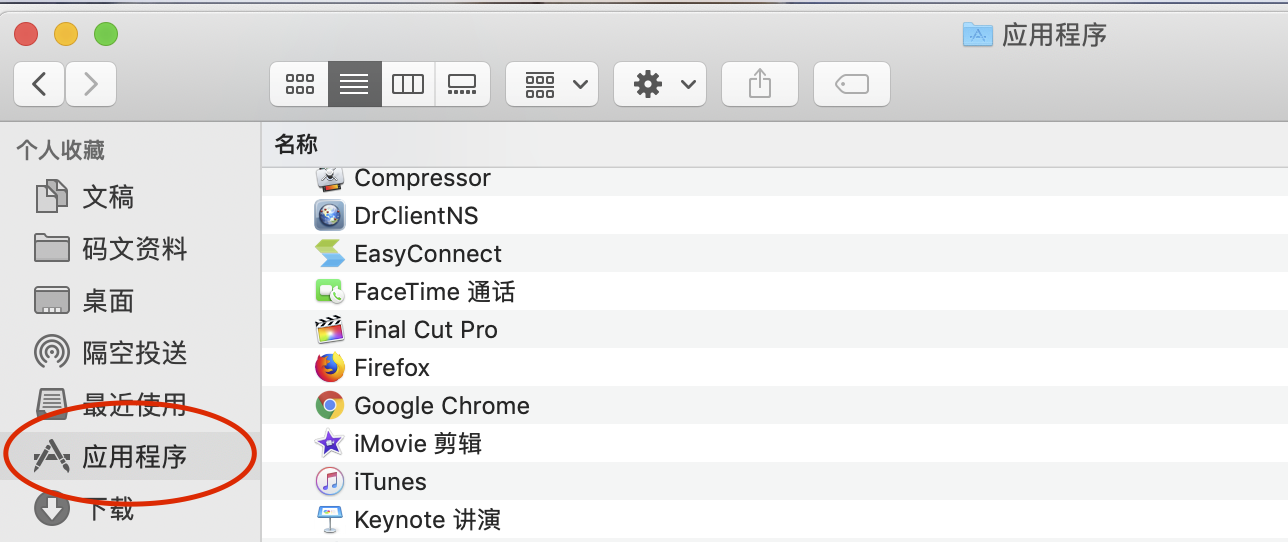Open 文稿 in the sidebar
This screenshot has width=1288, height=542.
(108, 197)
